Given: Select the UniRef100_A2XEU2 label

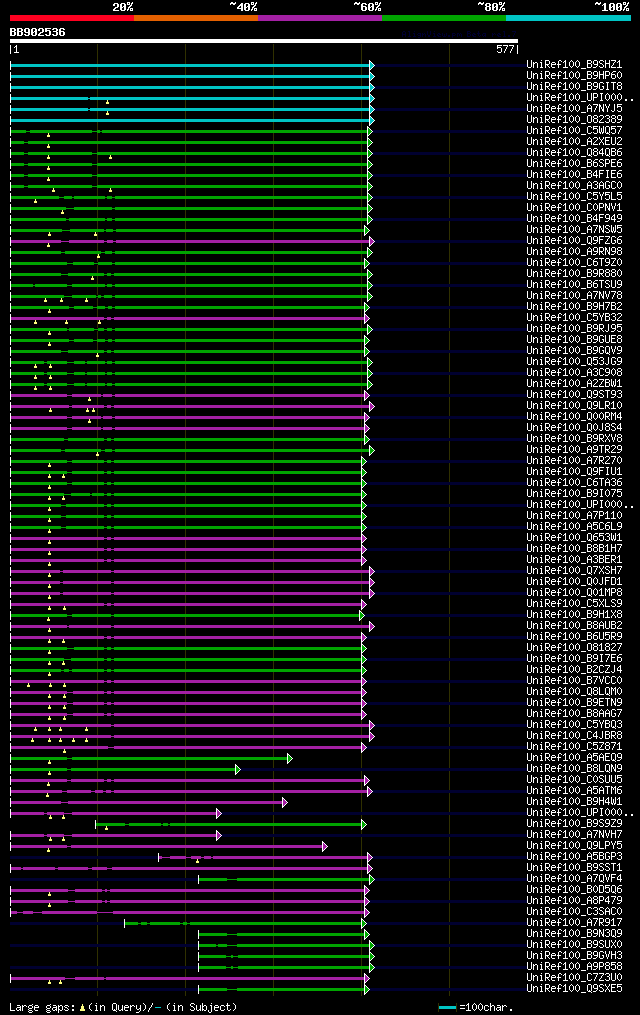Looking at the screenshot, I should [574, 142].
